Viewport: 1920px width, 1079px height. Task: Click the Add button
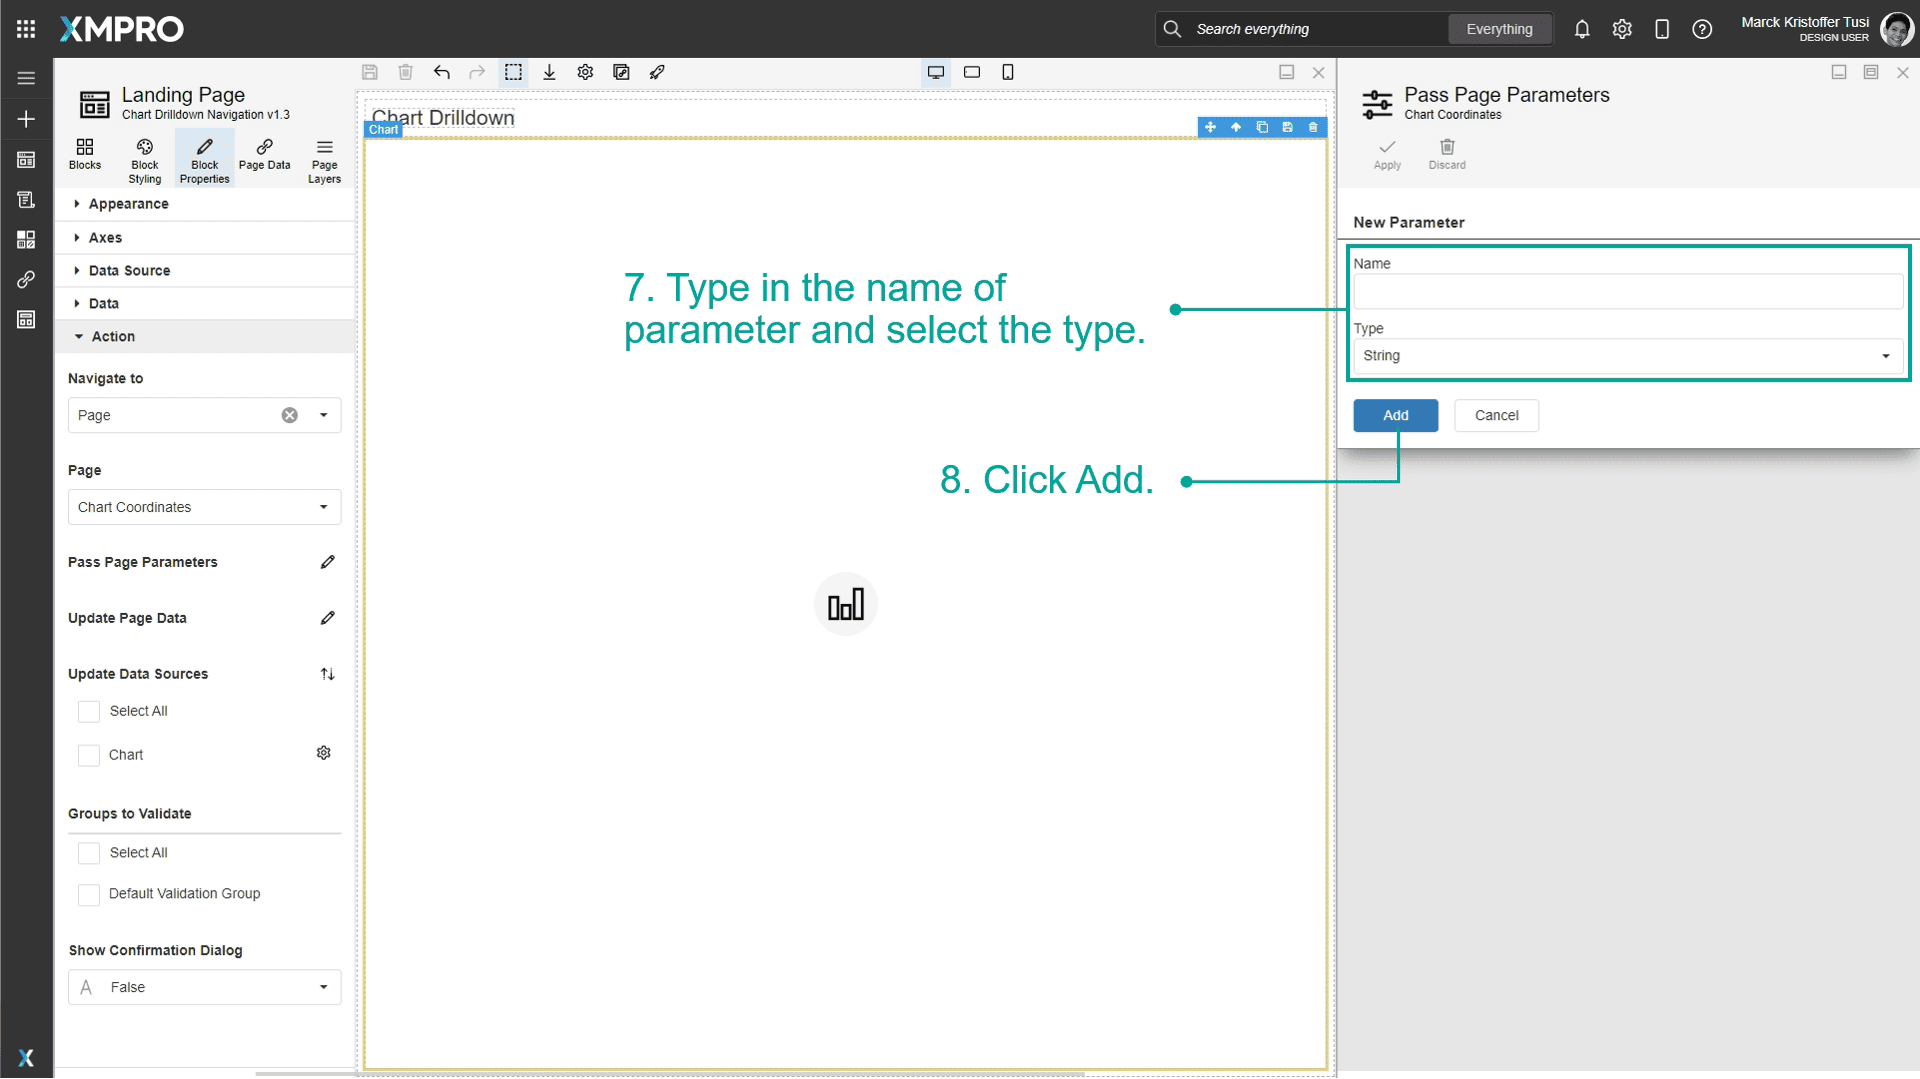(1395, 415)
